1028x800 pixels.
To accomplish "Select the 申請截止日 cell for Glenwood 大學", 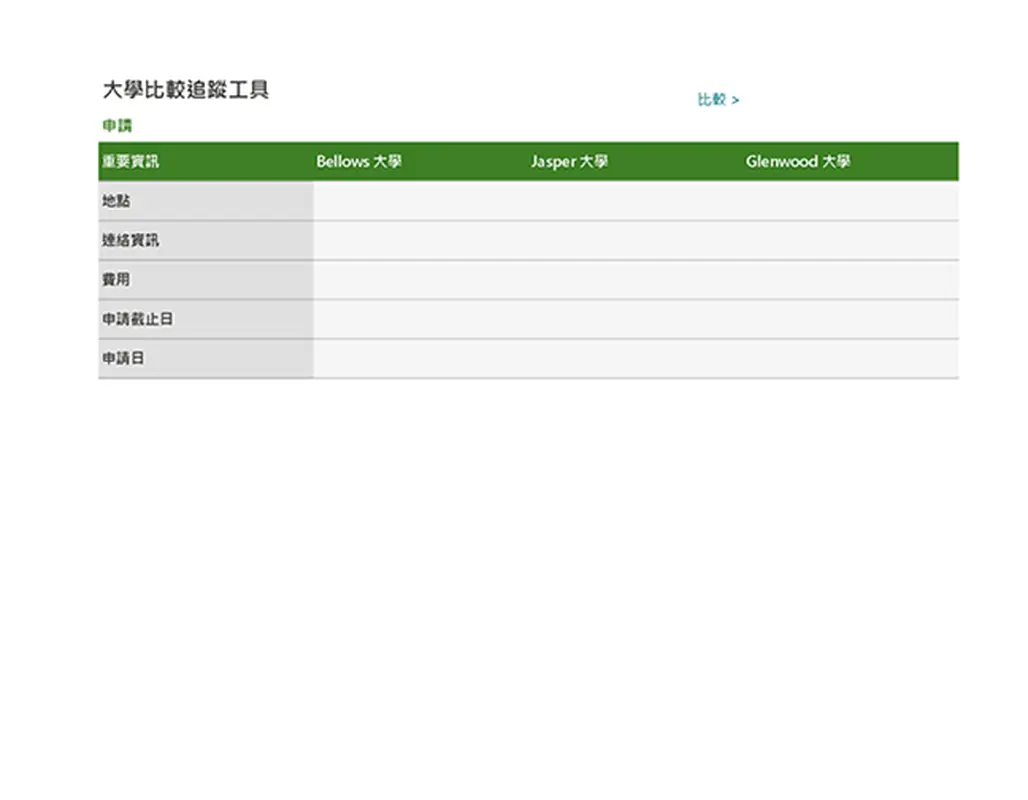I will click(850, 319).
